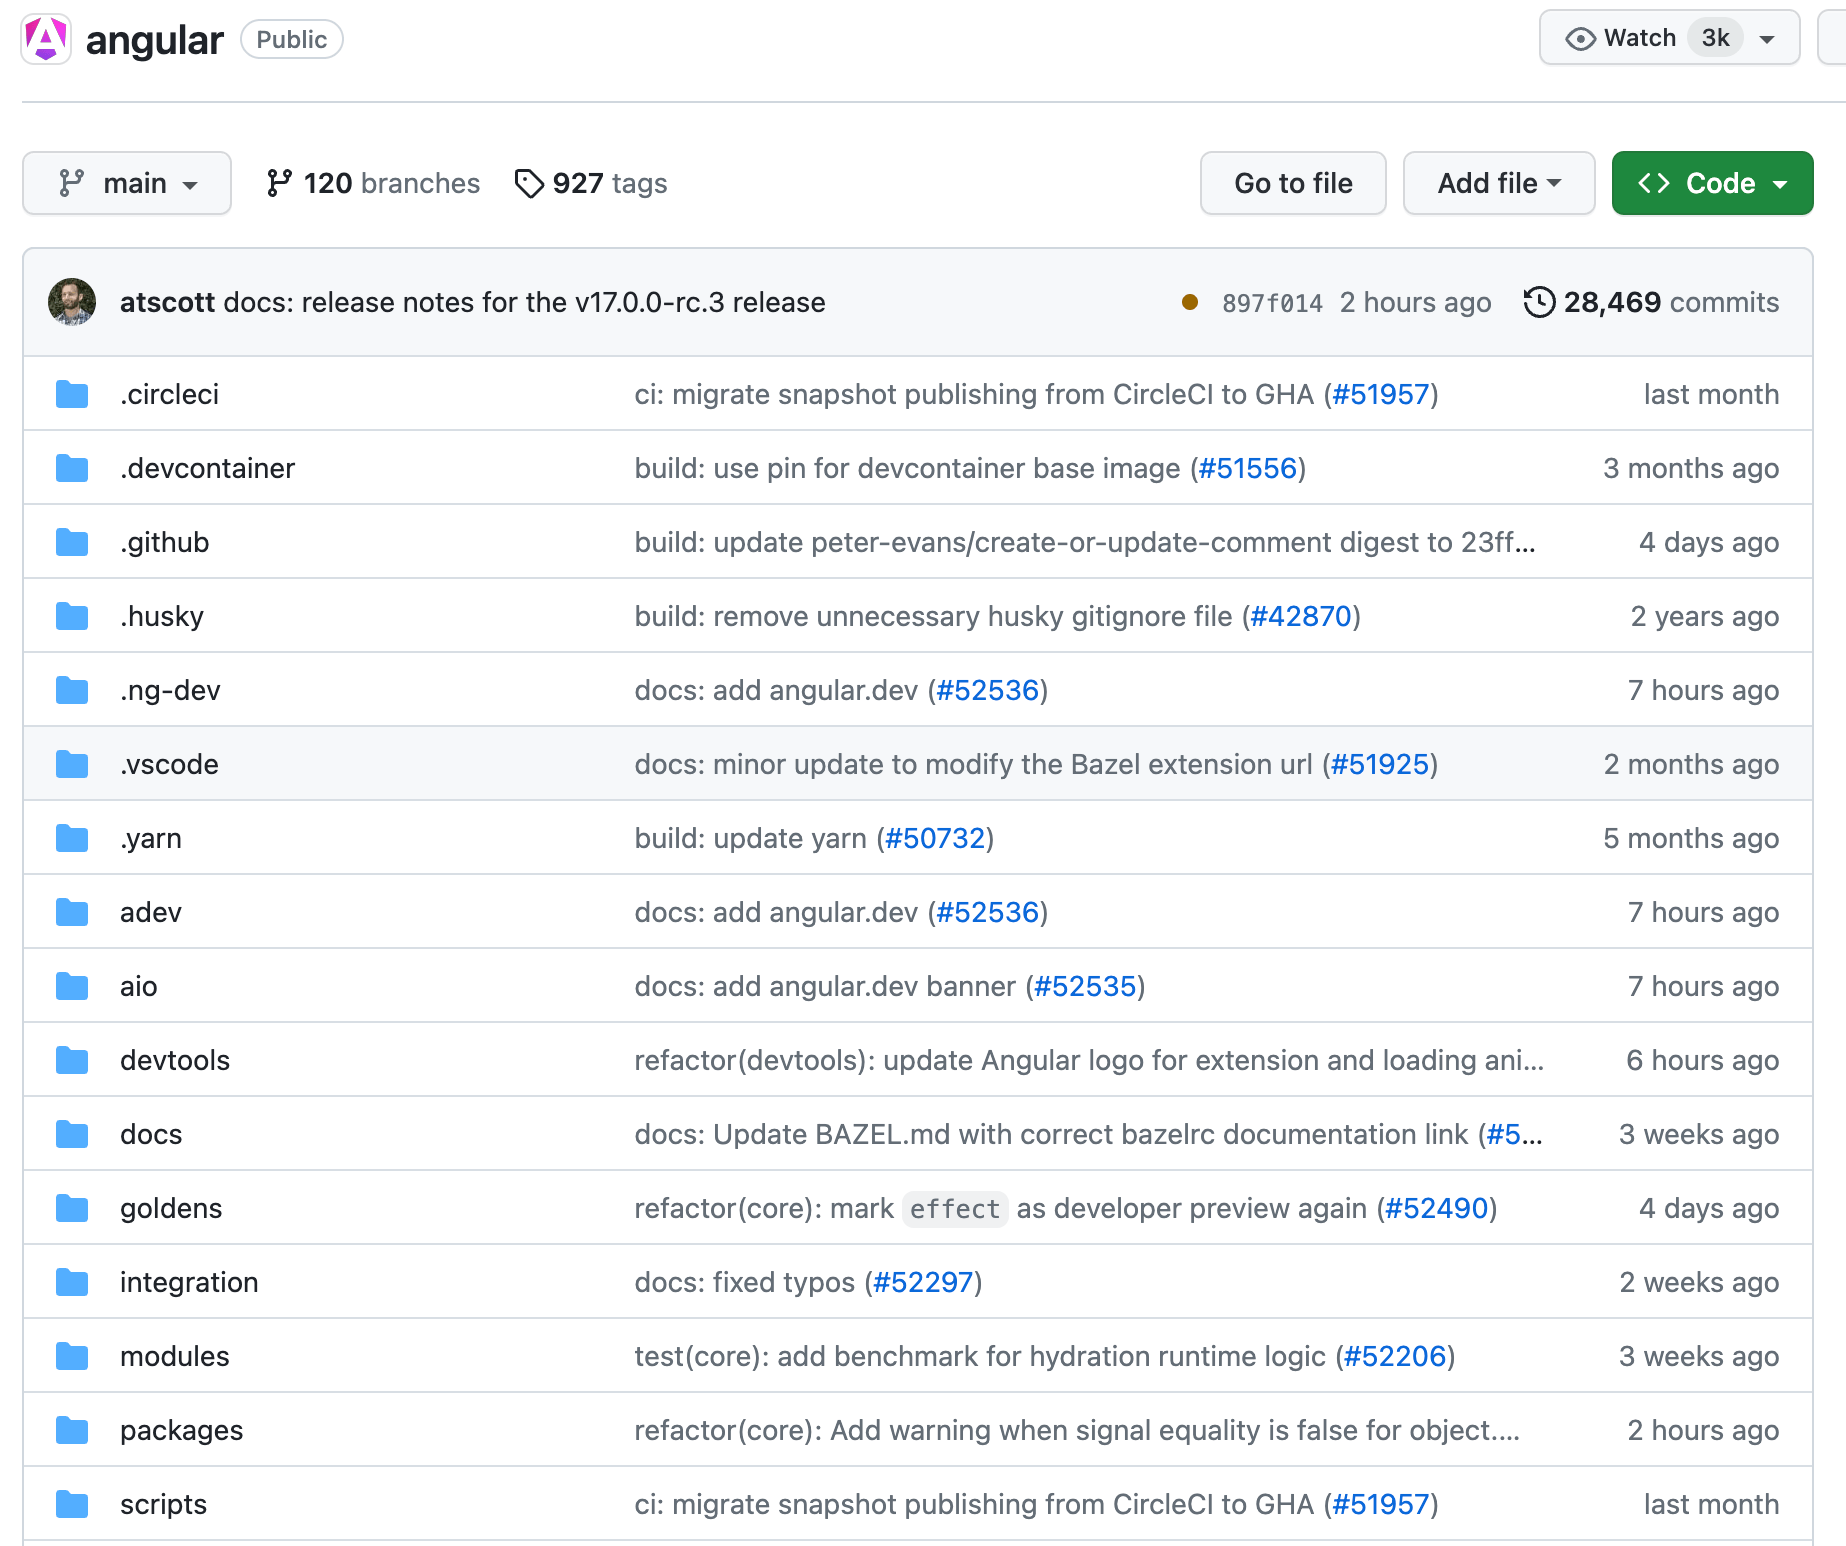Image resolution: width=1846 pixels, height=1546 pixels.
Task: Open the packages folder name
Action: (x=182, y=1430)
